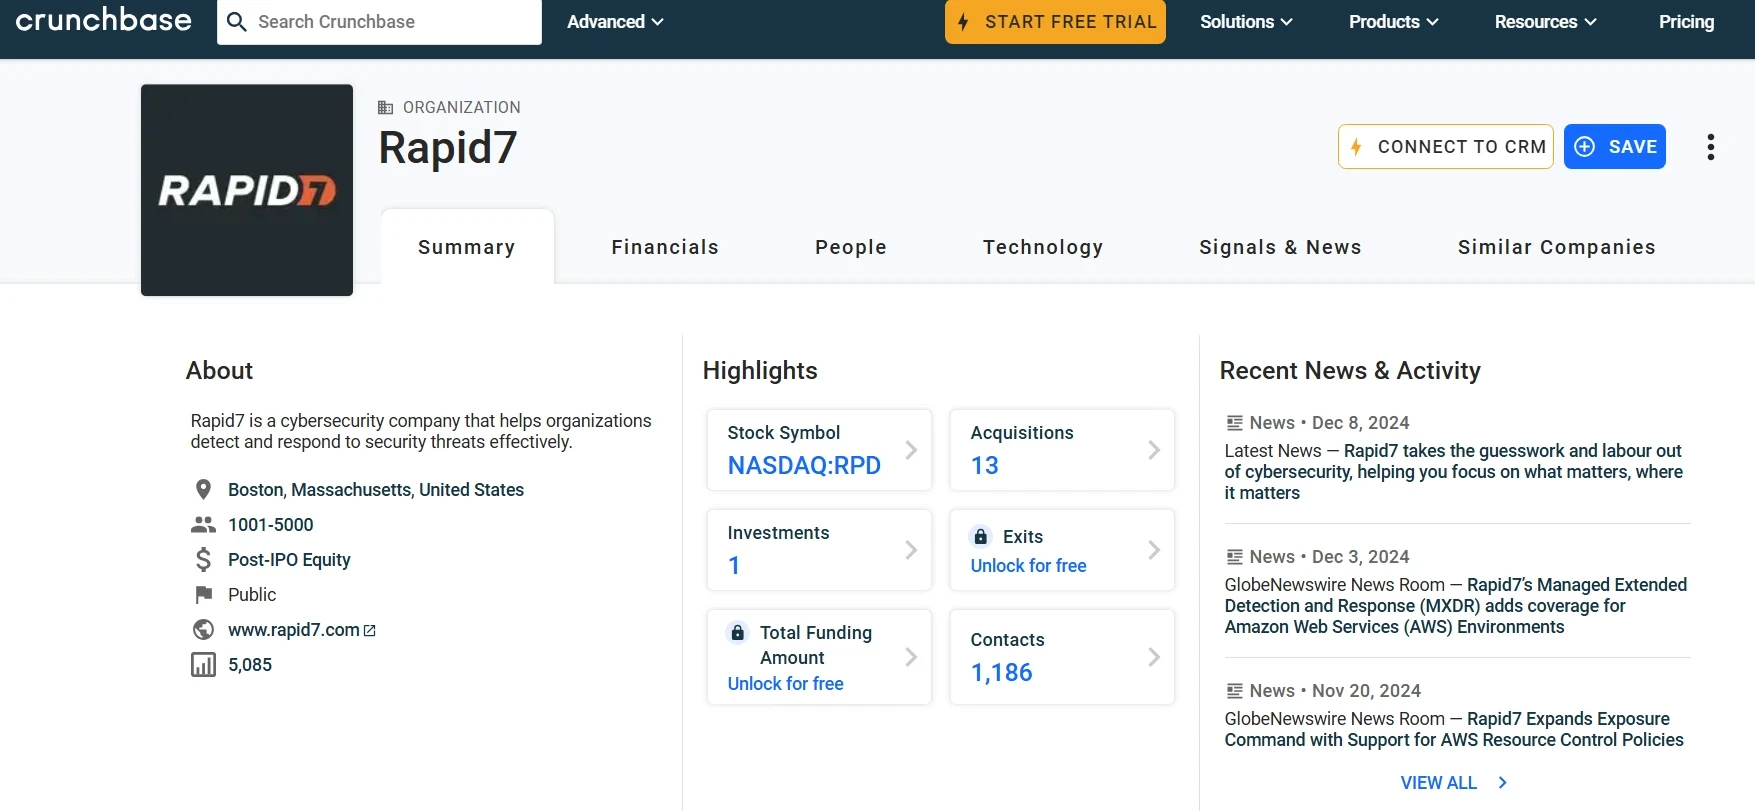Screen dimensions: 1755x811
Task: Open the Products dropdown menu
Action: [1393, 22]
